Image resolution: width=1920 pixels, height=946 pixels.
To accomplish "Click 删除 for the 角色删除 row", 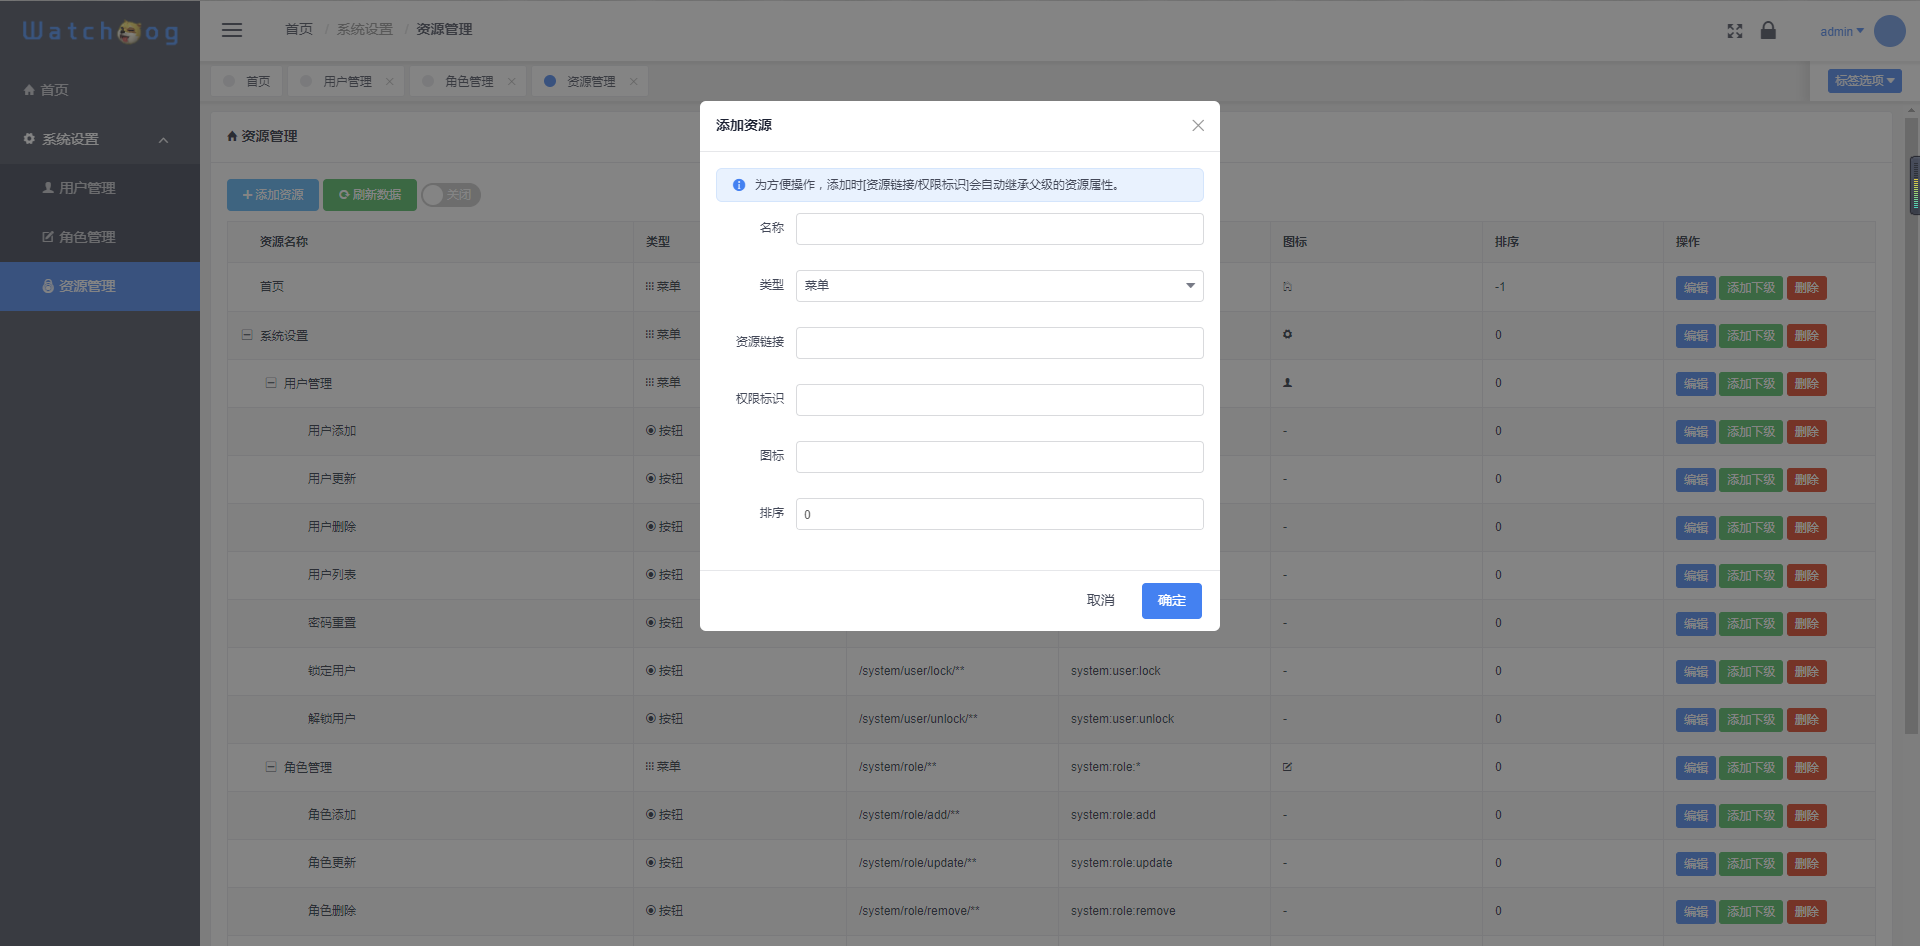I will (x=1807, y=912).
